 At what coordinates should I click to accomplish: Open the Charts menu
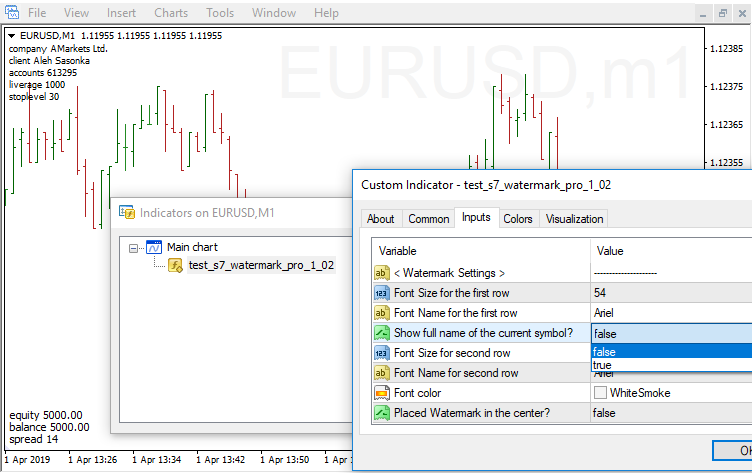pyautogui.click(x=171, y=13)
